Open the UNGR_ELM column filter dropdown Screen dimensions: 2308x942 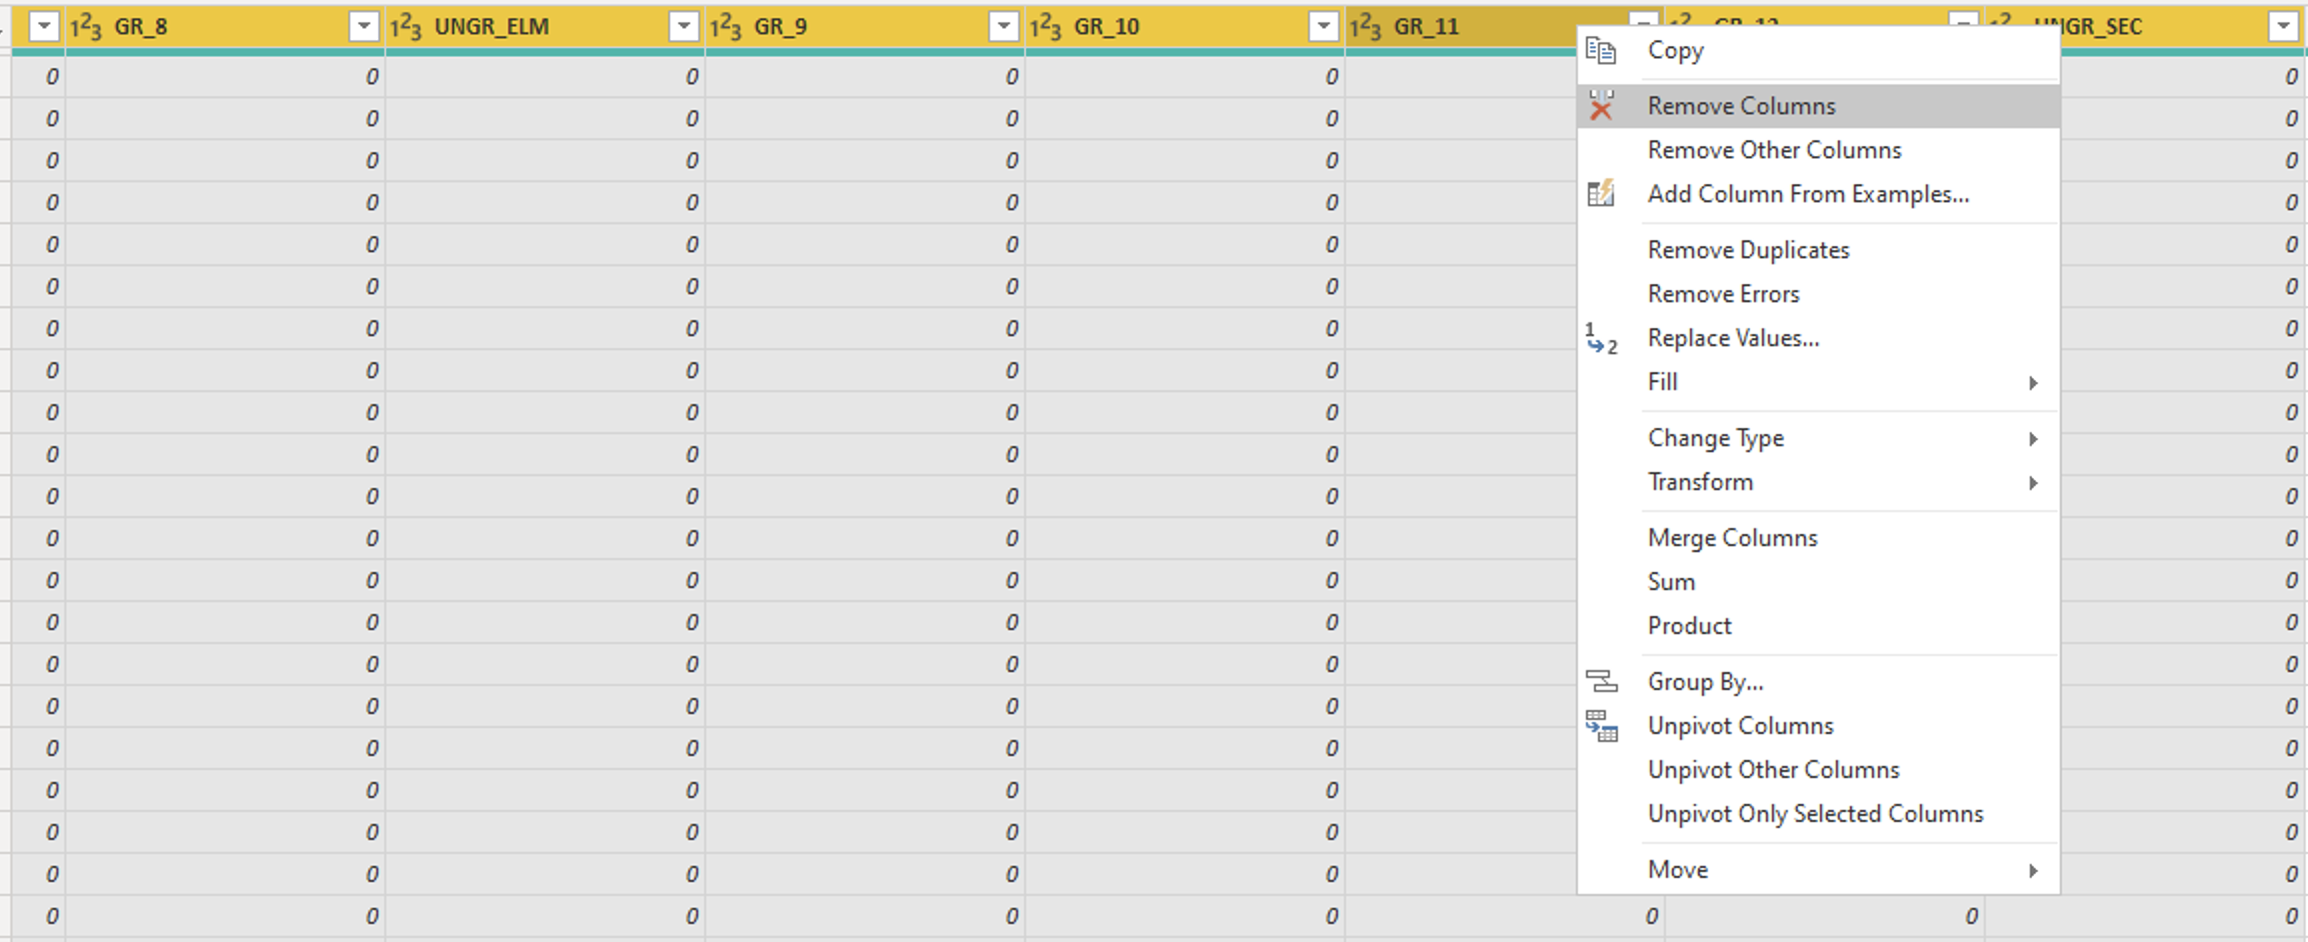pyautogui.click(x=684, y=27)
